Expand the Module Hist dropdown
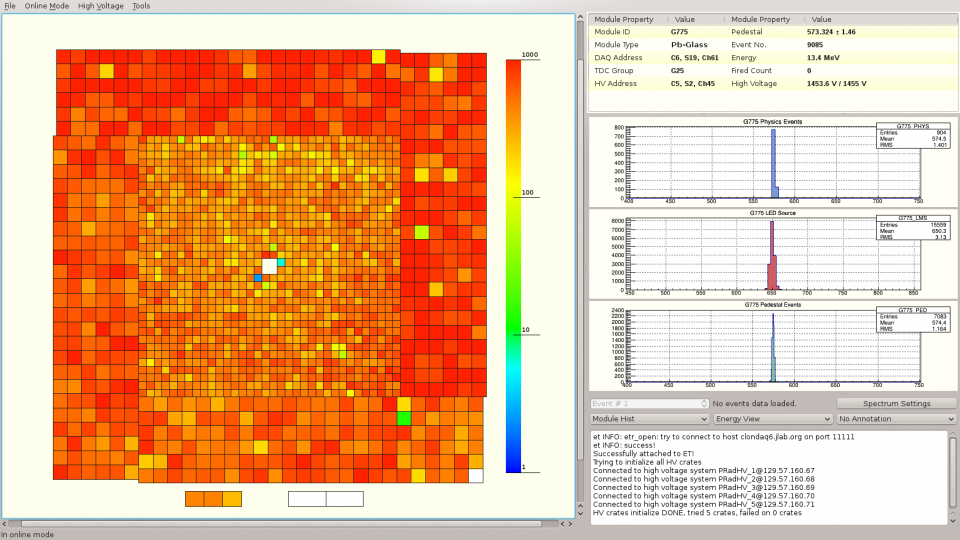Viewport: 960px width, 540px height. tap(649, 419)
